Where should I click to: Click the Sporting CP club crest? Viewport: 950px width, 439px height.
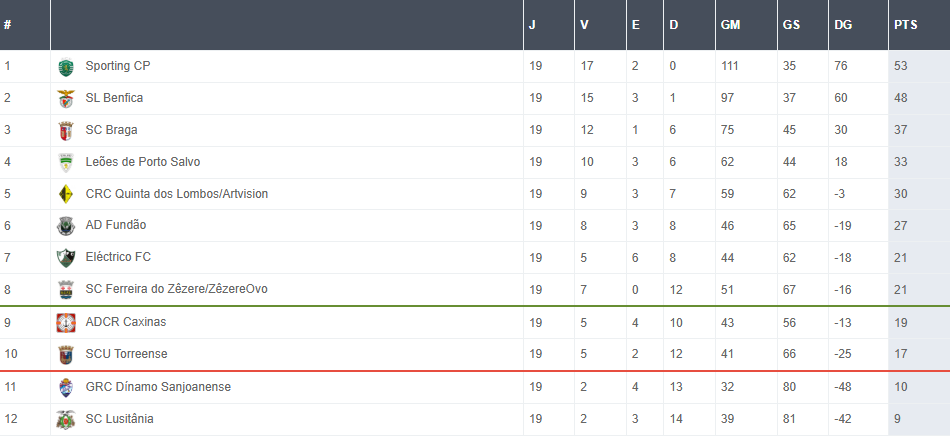(66, 67)
